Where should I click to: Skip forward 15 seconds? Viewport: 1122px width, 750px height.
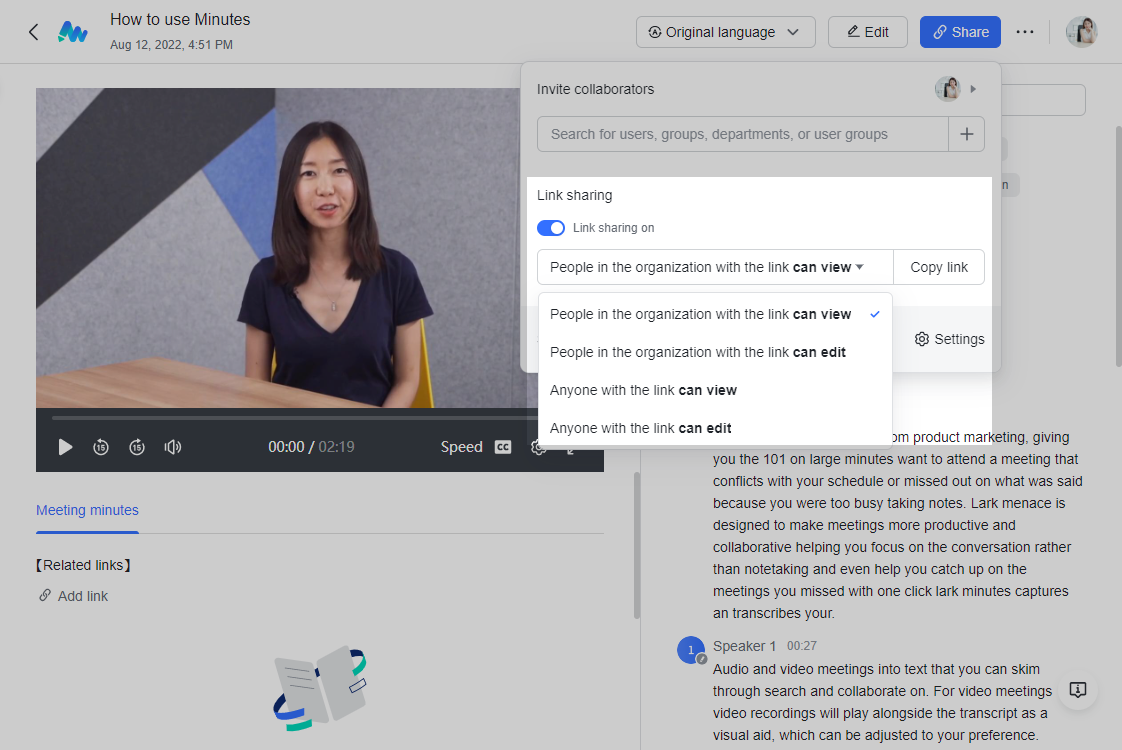(x=137, y=447)
